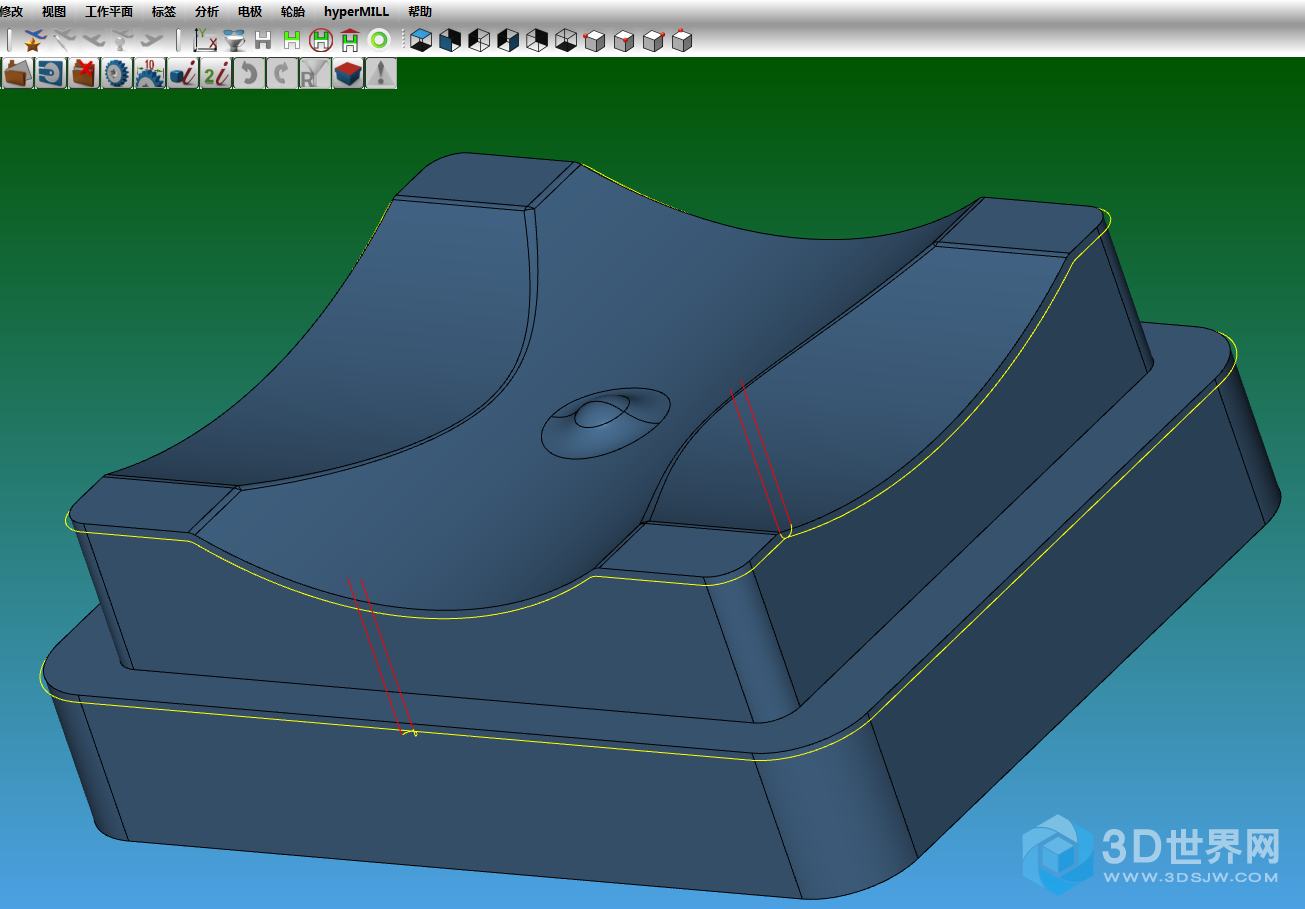Open the 帮助 menu
The image size is (1305, 909).
tap(421, 12)
